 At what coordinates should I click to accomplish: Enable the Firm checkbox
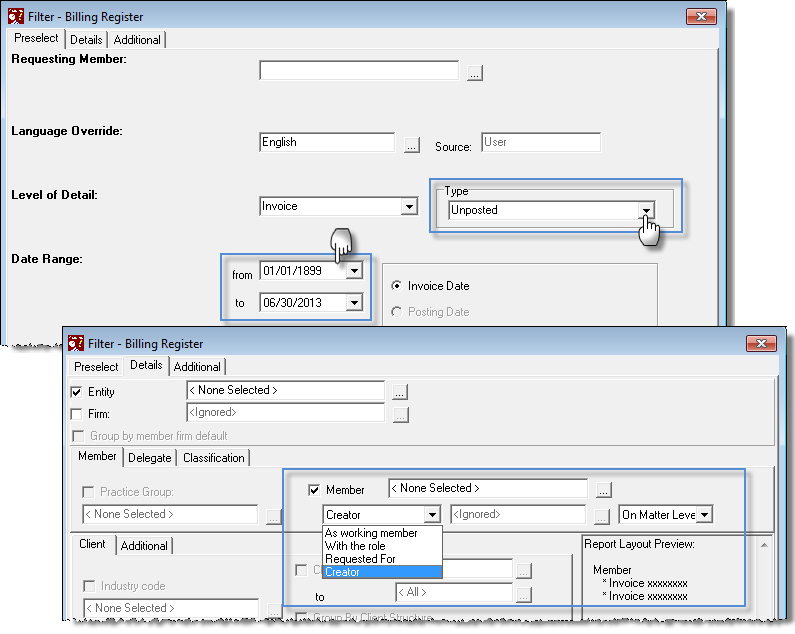pos(77,414)
